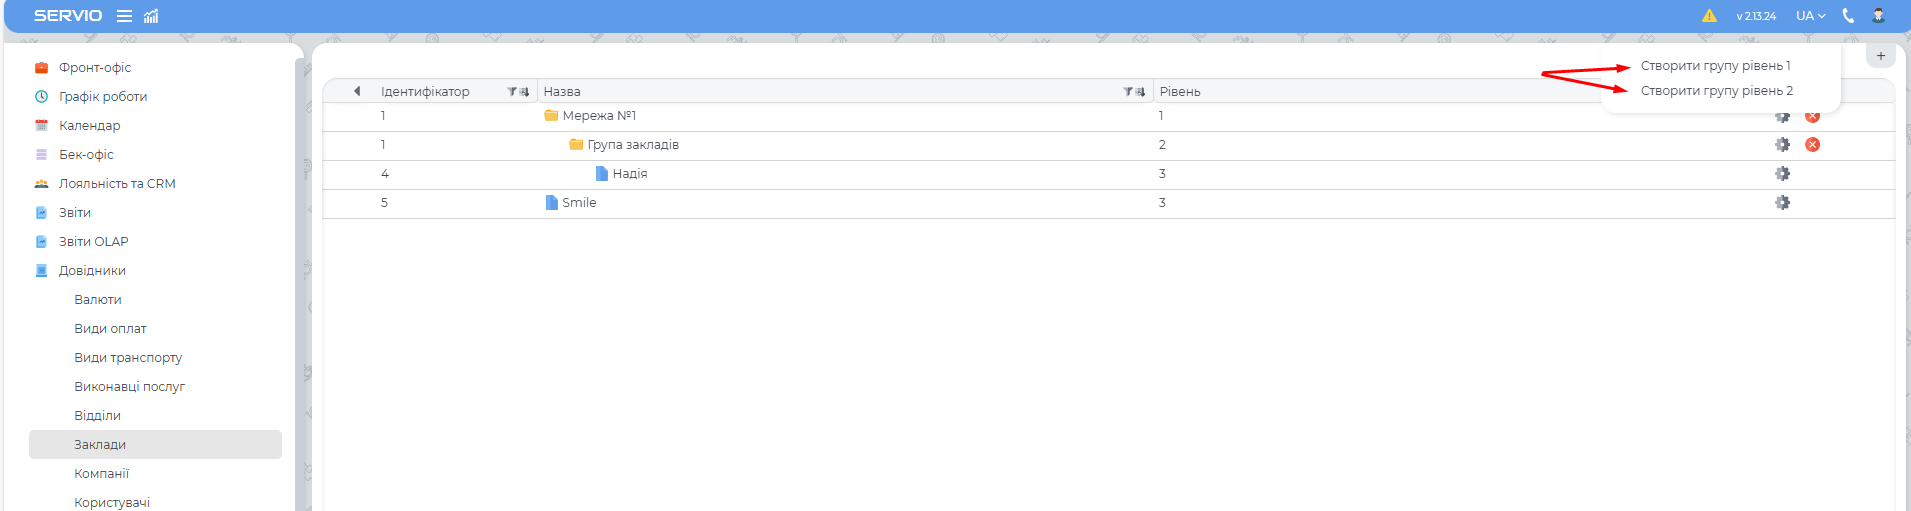Screen dimensions: 1911x511
Task: Click the phone icon in top bar
Action: point(1848,16)
